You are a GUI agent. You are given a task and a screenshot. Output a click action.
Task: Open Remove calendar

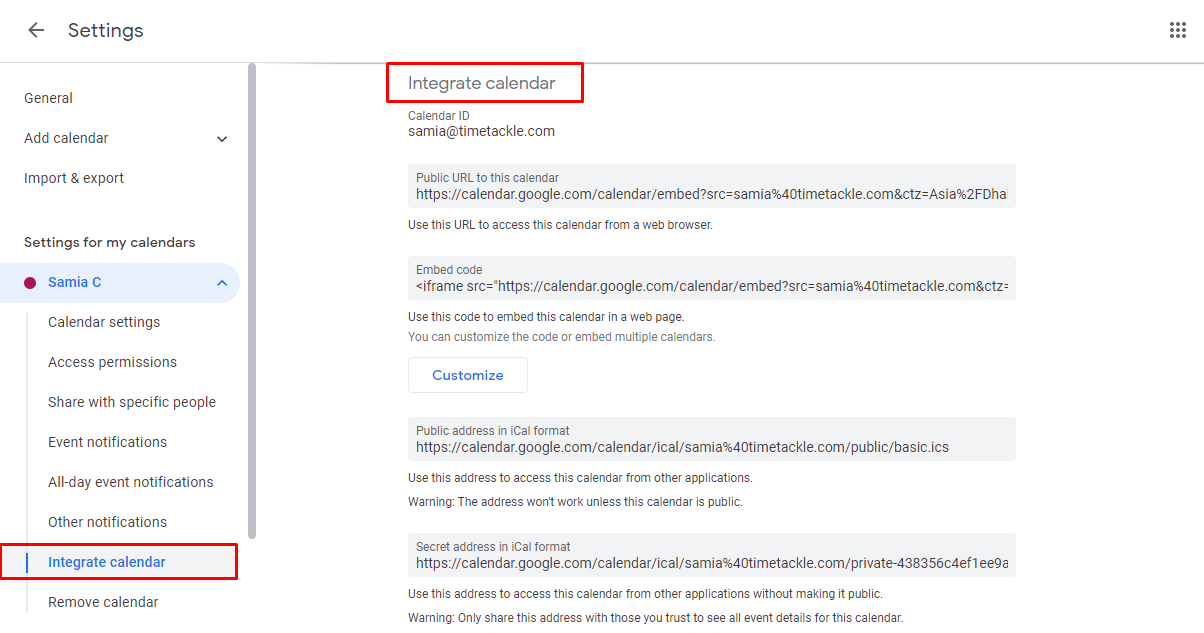click(103, 602)
